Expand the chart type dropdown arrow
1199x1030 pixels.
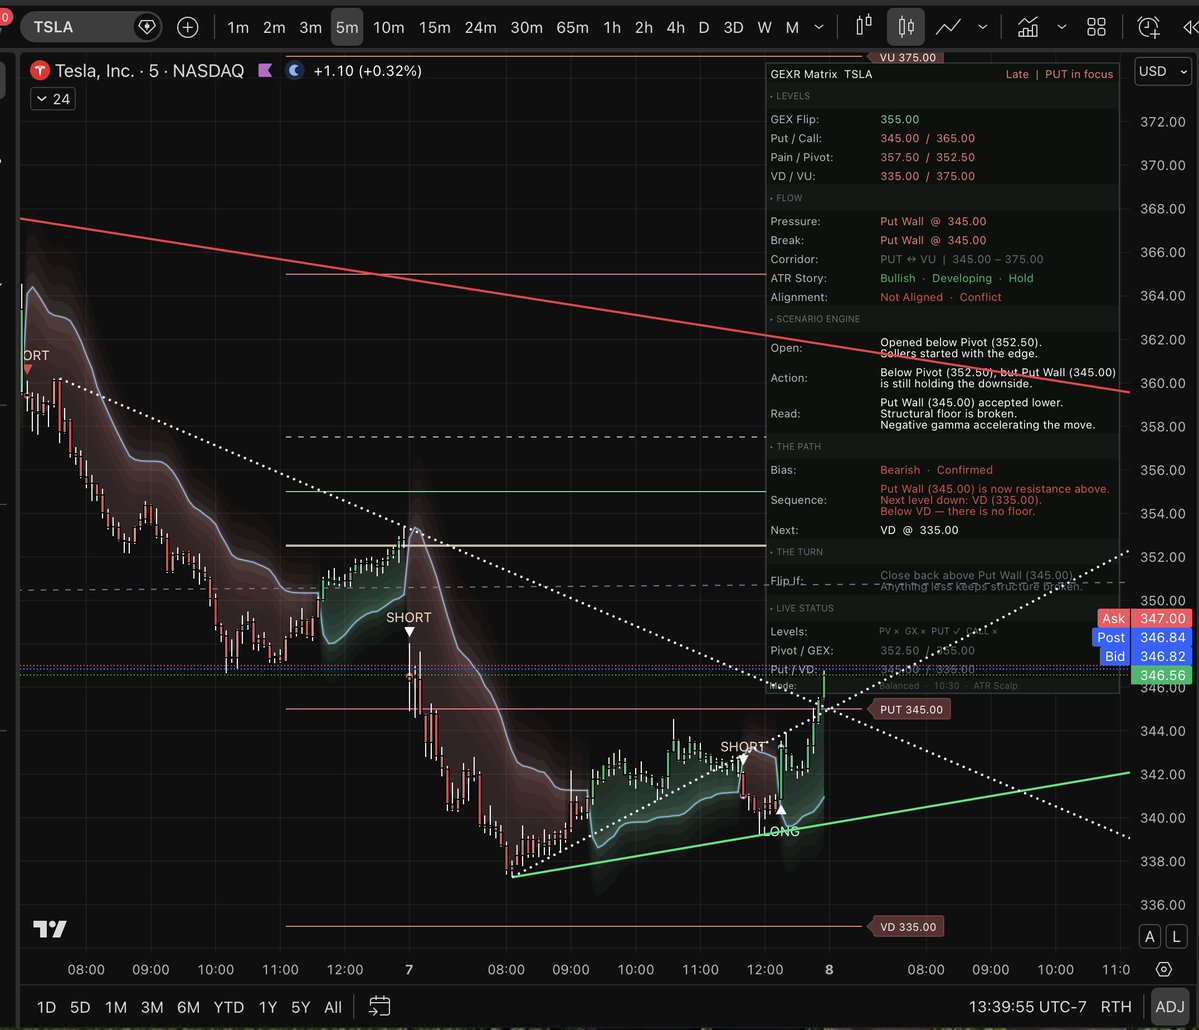[983, 28]
